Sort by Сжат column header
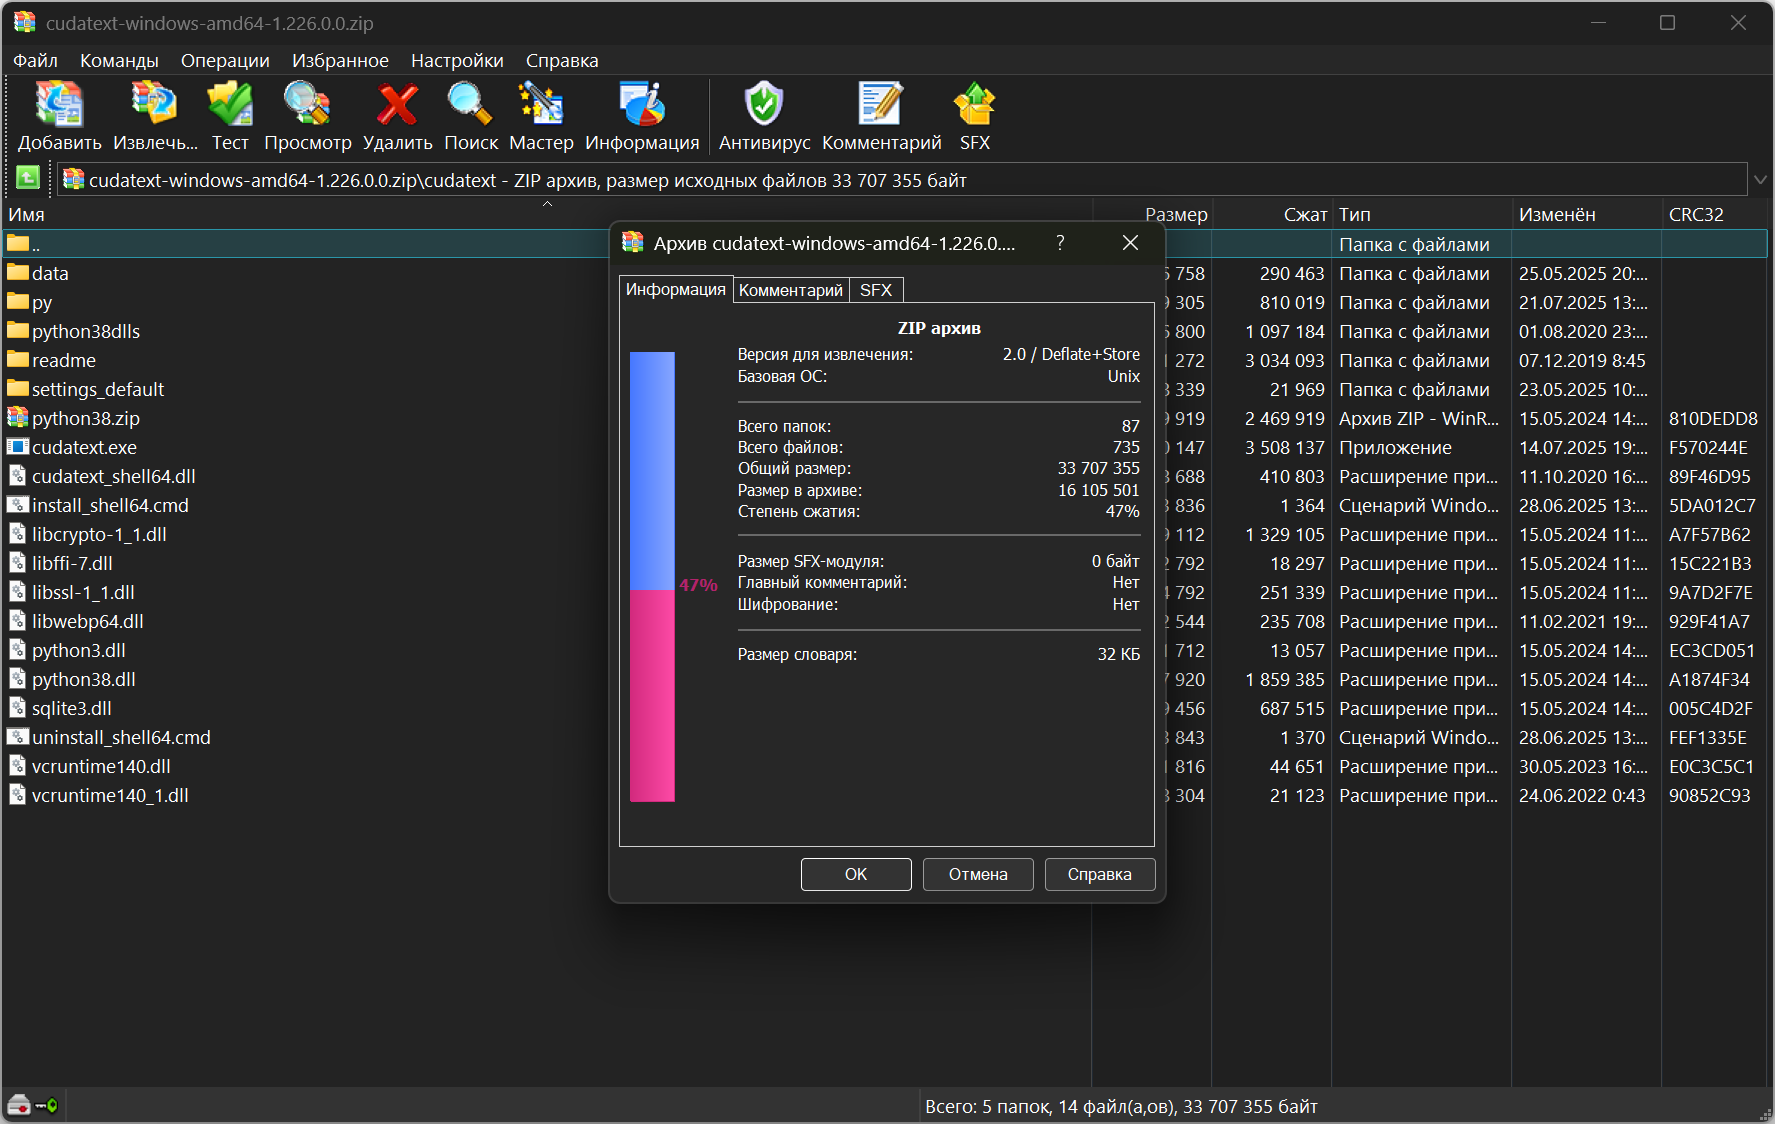 1271,214
